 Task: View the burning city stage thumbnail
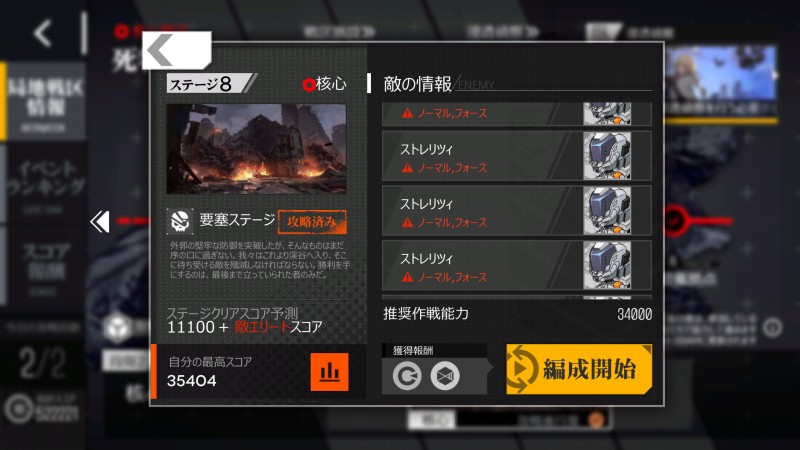[x=257, y=149]
